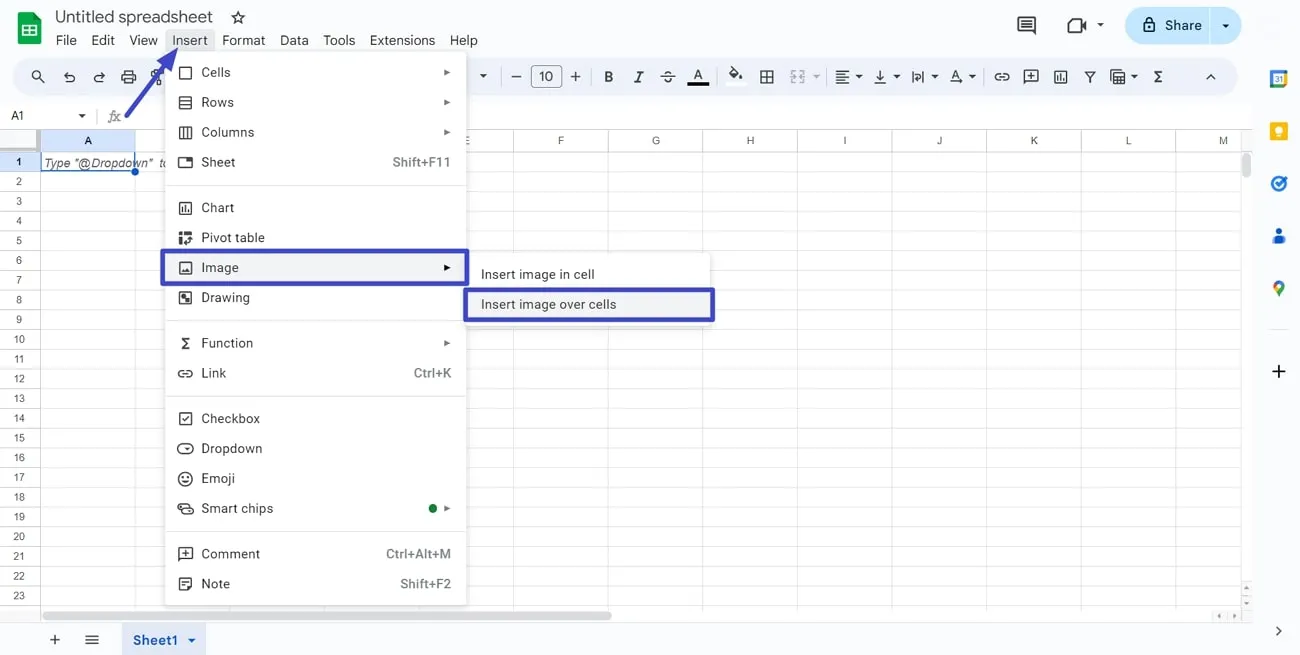Open the dropdown arrow beside Share
The width and height of the screenshot is (1300, 655).
[x=1226, y=25]
